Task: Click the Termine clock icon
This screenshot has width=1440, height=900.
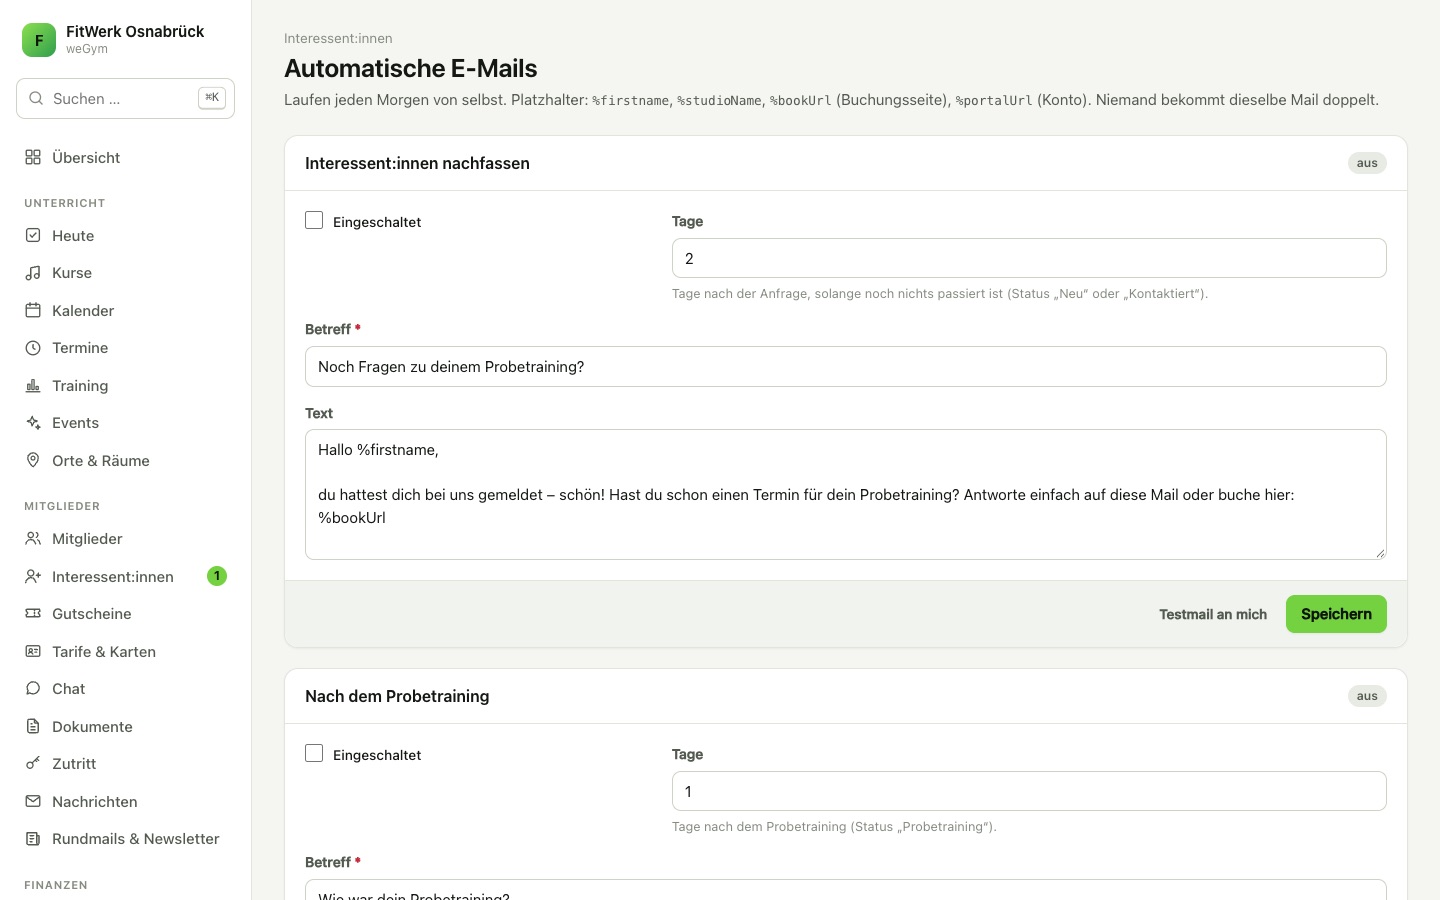Action: (33, 348)
